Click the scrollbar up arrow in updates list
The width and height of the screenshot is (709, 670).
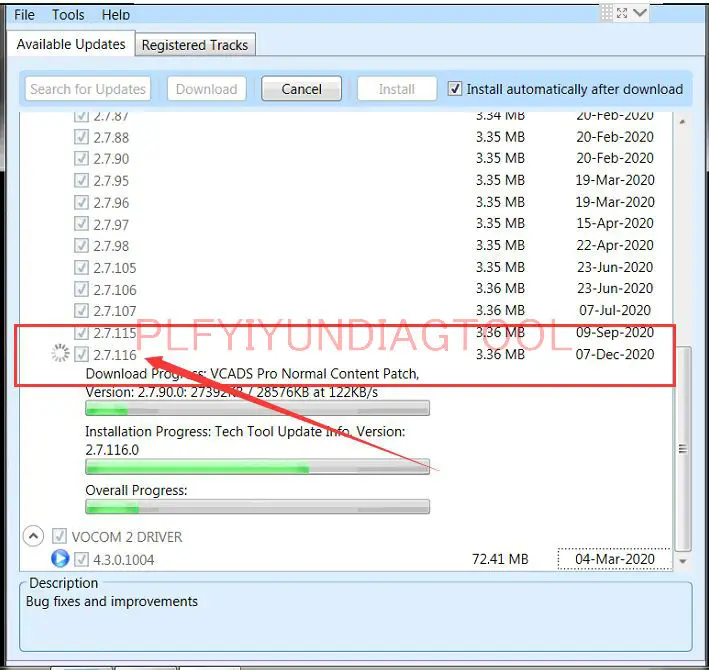[x=682, y=122]
